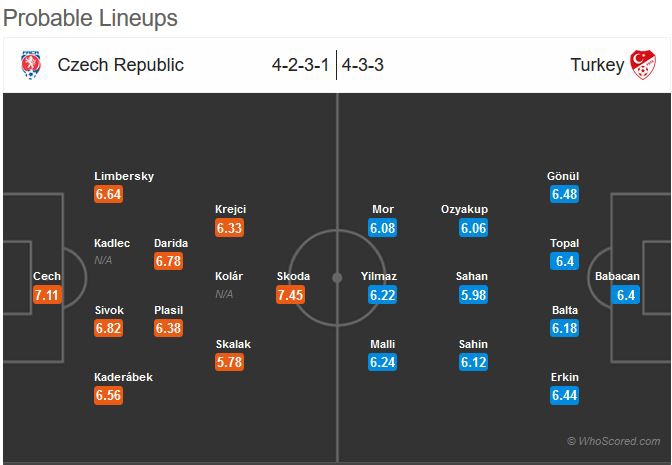Click Babacan's 6.4 rating badge
The image size is (672, 465).
coord(626,295)
